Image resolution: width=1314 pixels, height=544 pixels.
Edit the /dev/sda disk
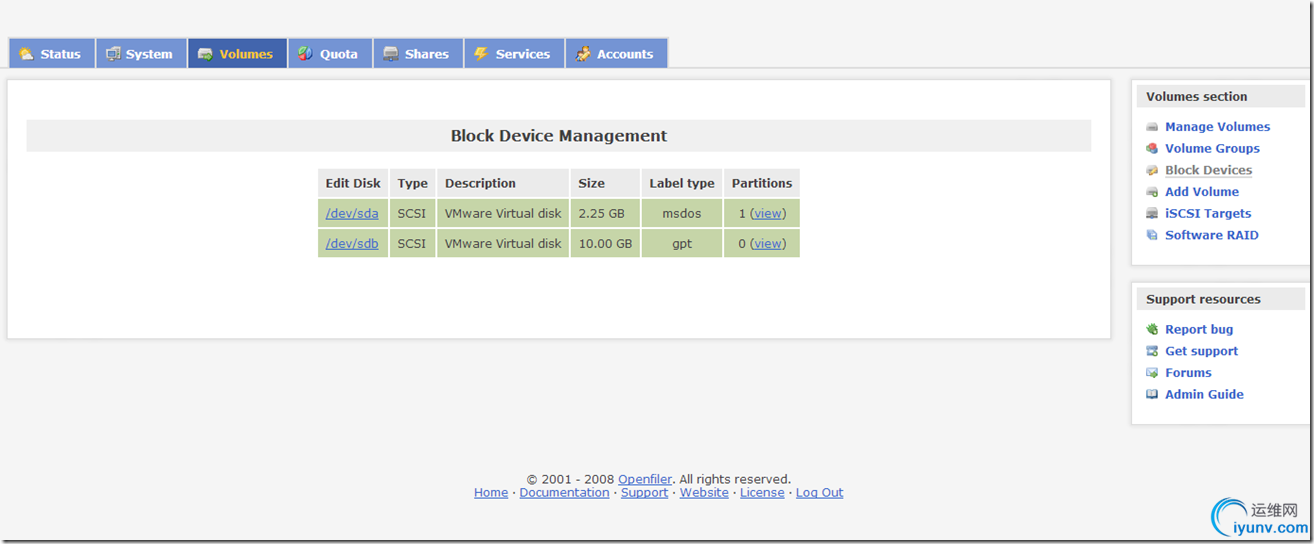[352, 214]
